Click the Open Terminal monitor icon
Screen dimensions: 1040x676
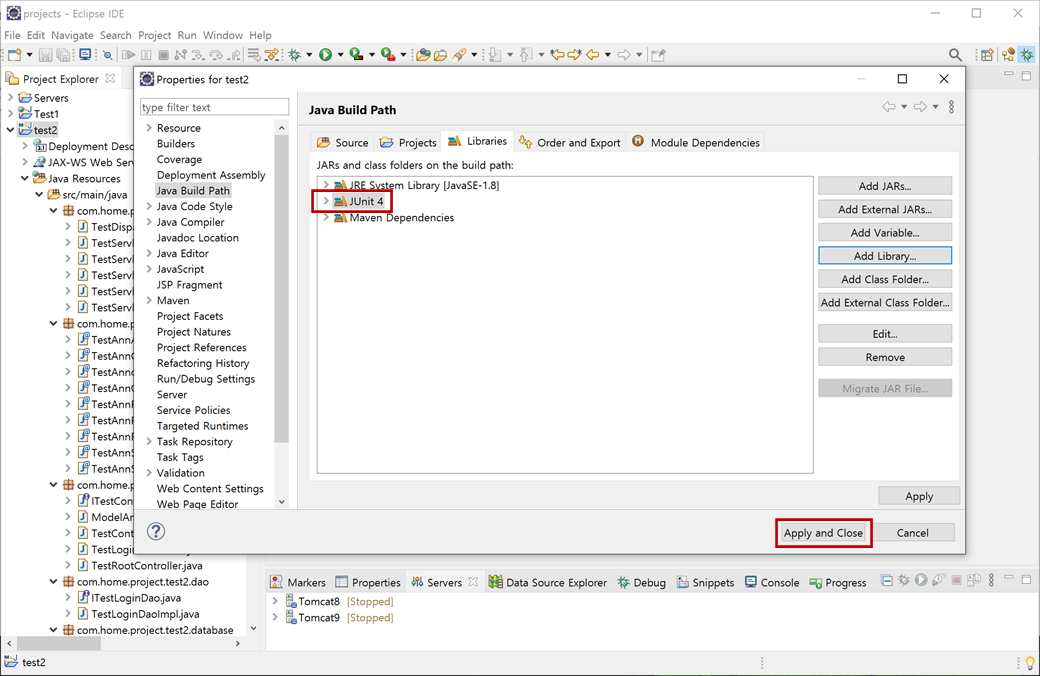(86, 54)
